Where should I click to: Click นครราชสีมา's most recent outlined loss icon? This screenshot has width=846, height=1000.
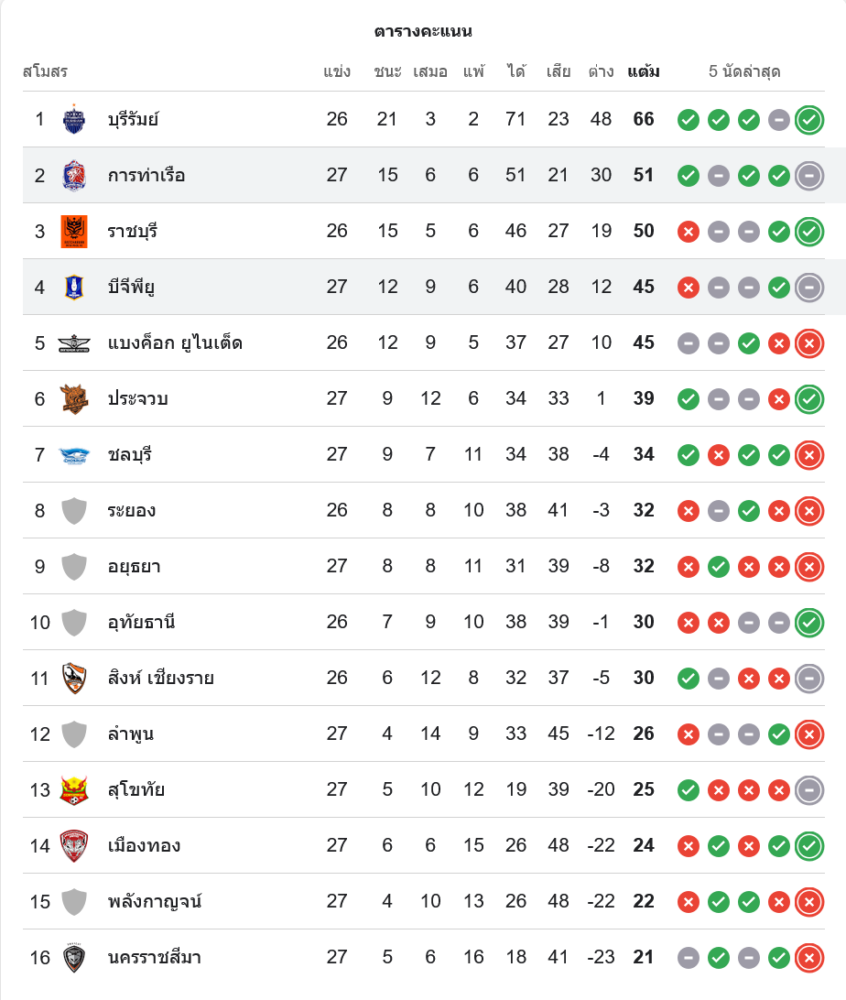click(x=809, y=958)
